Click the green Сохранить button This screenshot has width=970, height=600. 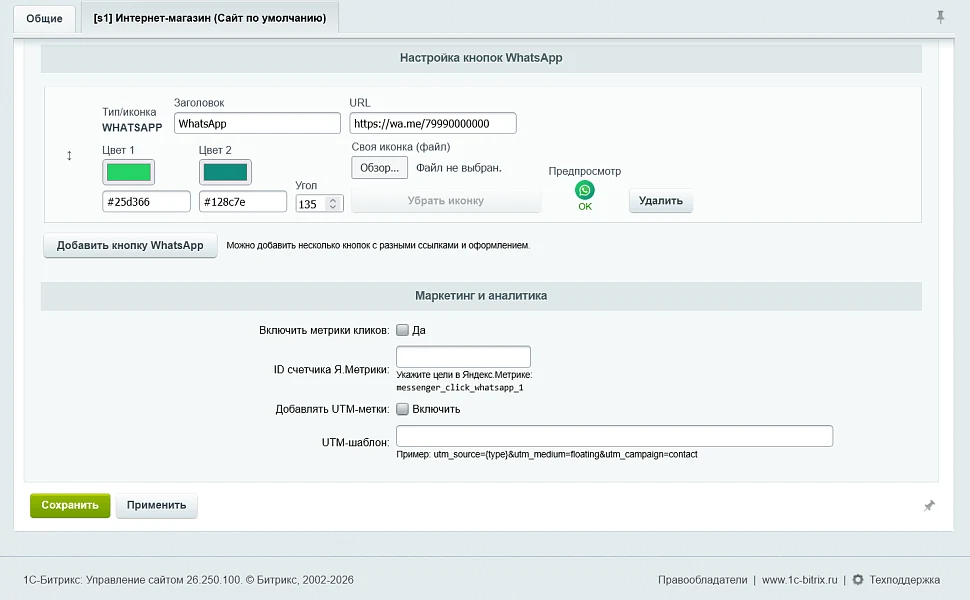point(70,505)
